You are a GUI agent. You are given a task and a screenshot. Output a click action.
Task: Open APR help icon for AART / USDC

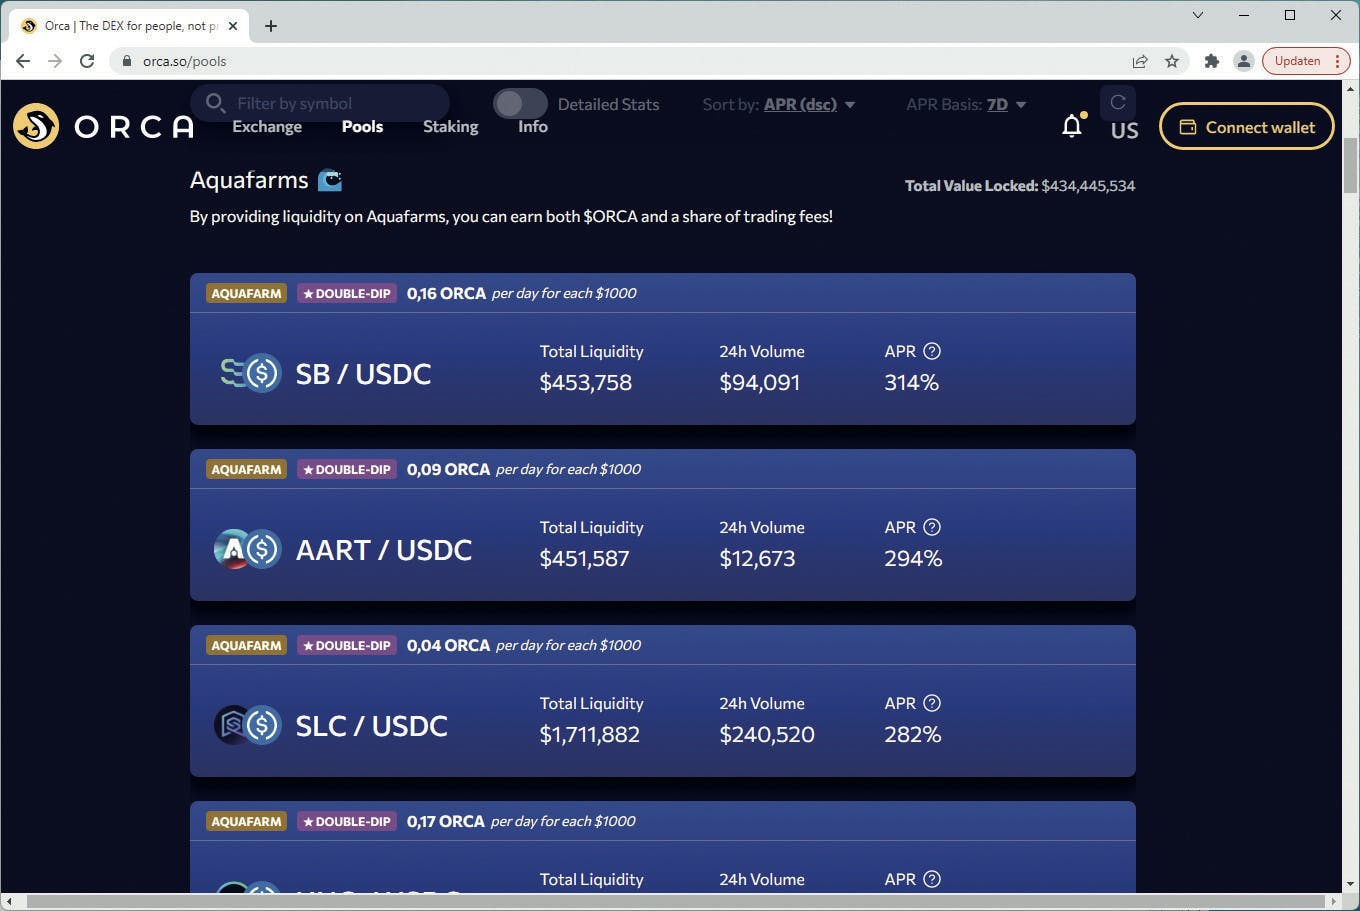pos(932,527)
